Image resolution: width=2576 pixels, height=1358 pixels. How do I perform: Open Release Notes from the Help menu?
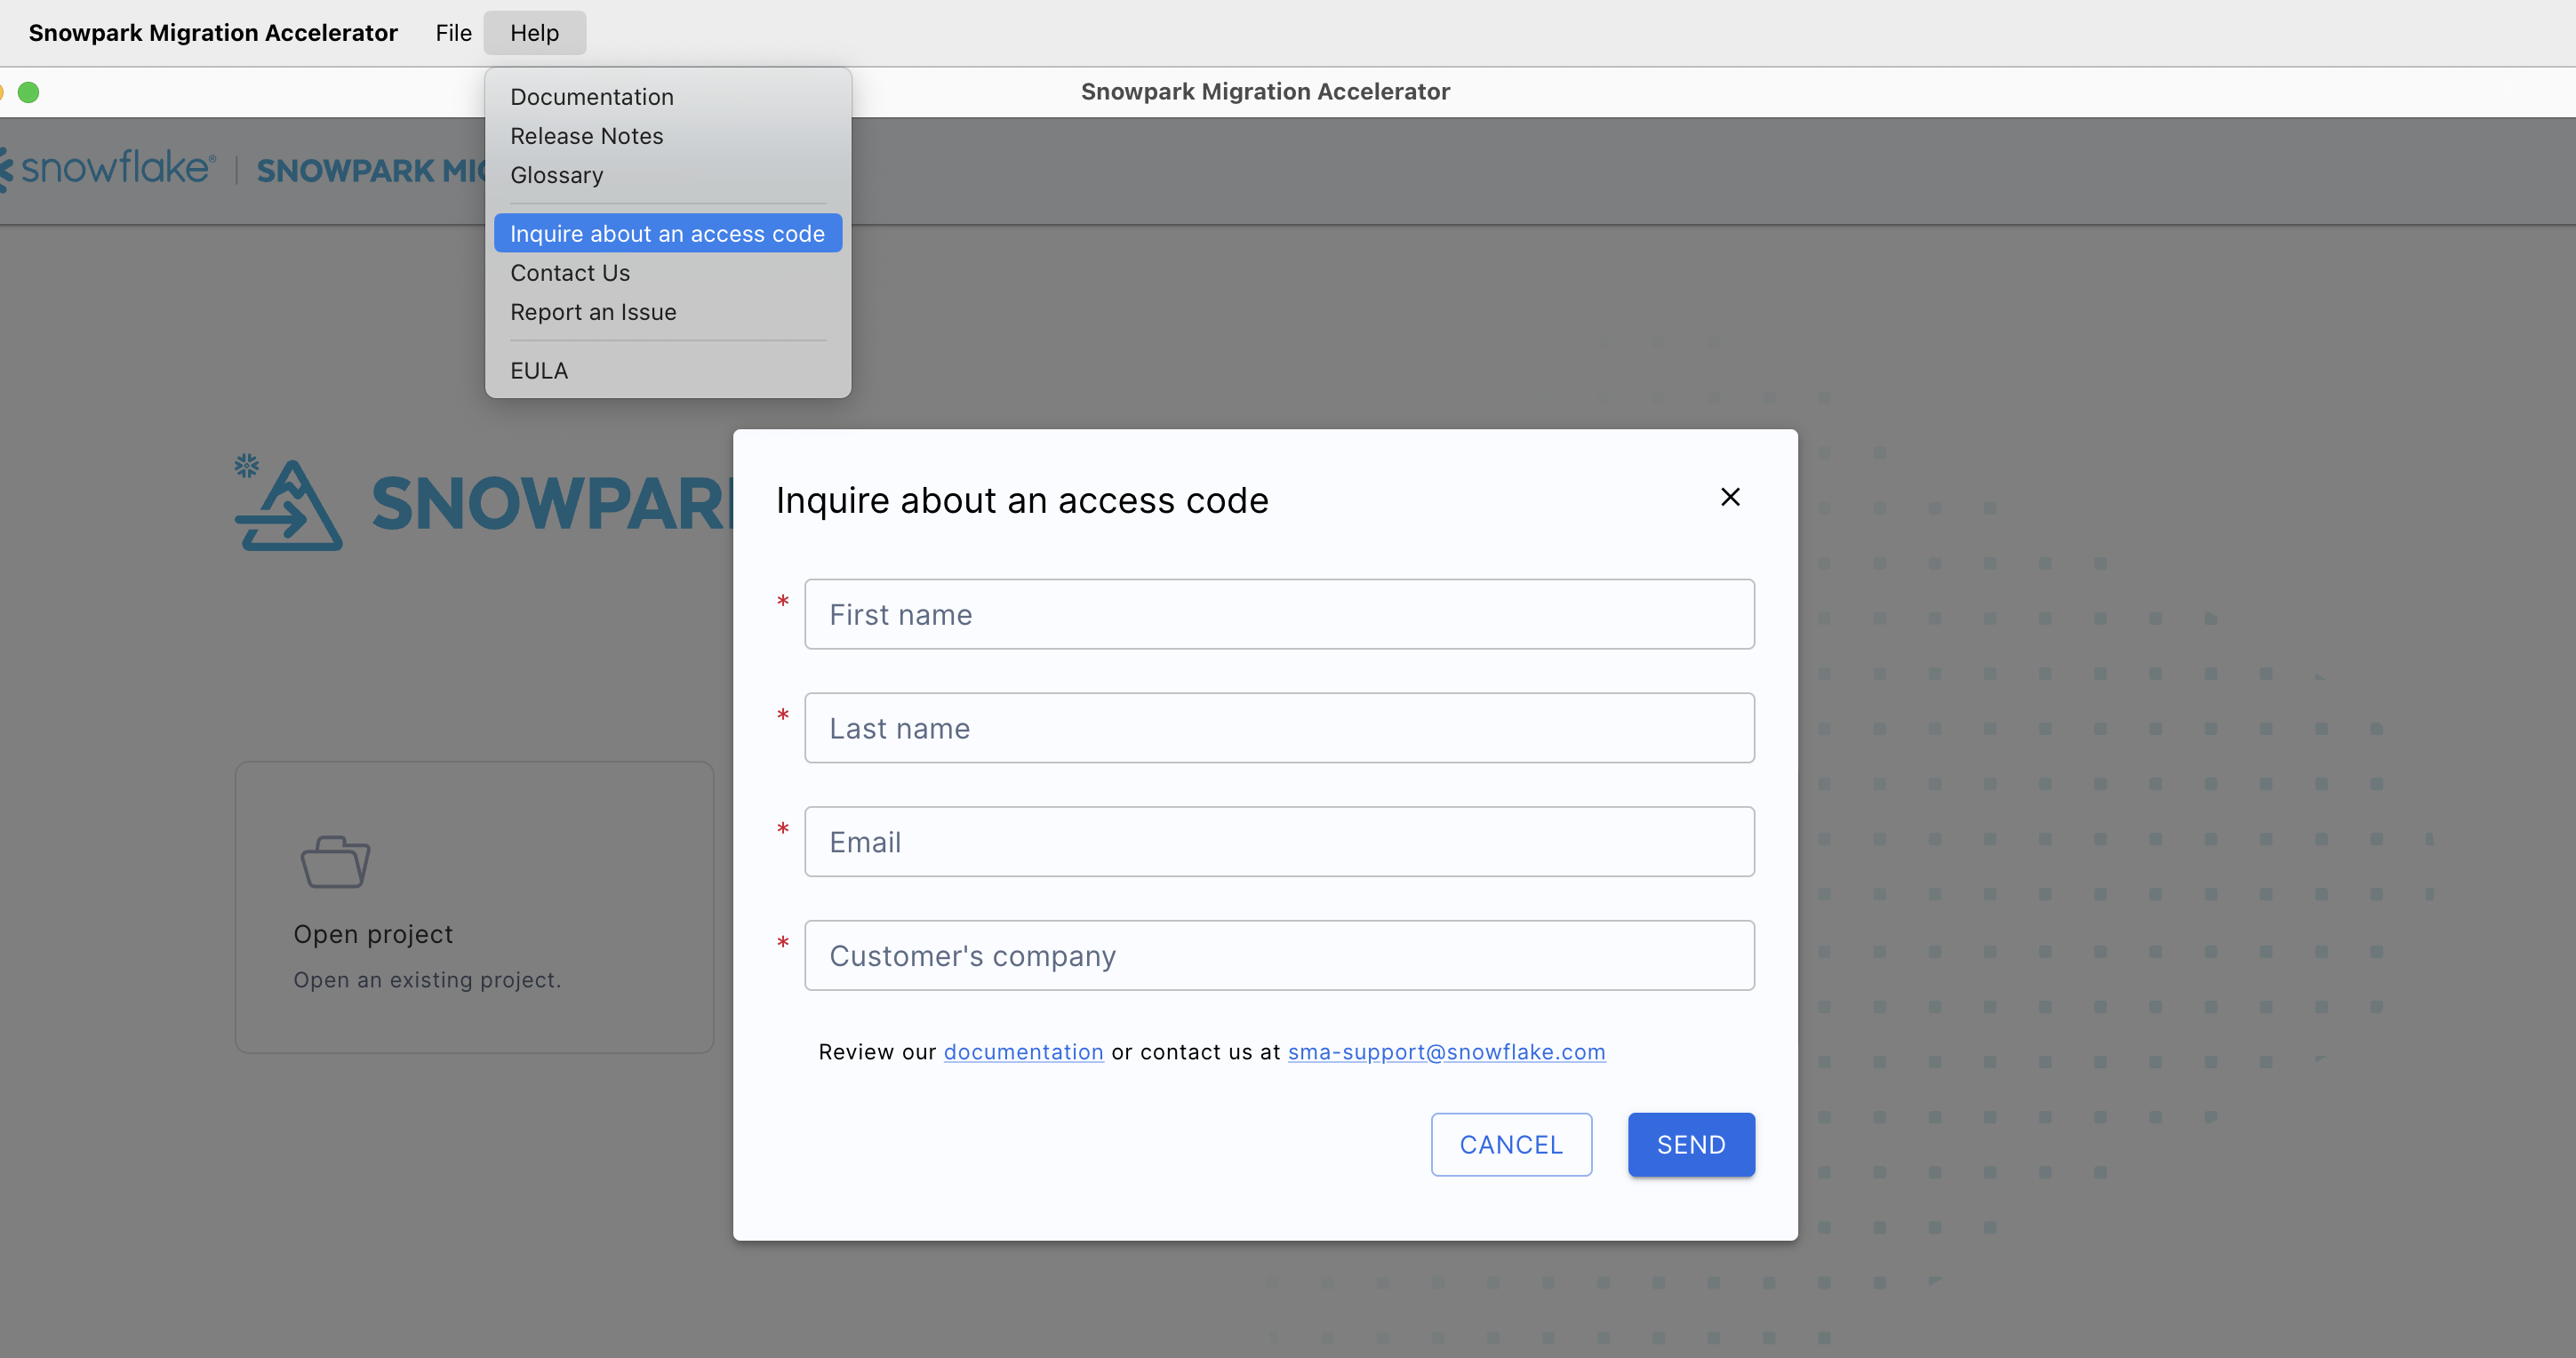tap(586, 135)
